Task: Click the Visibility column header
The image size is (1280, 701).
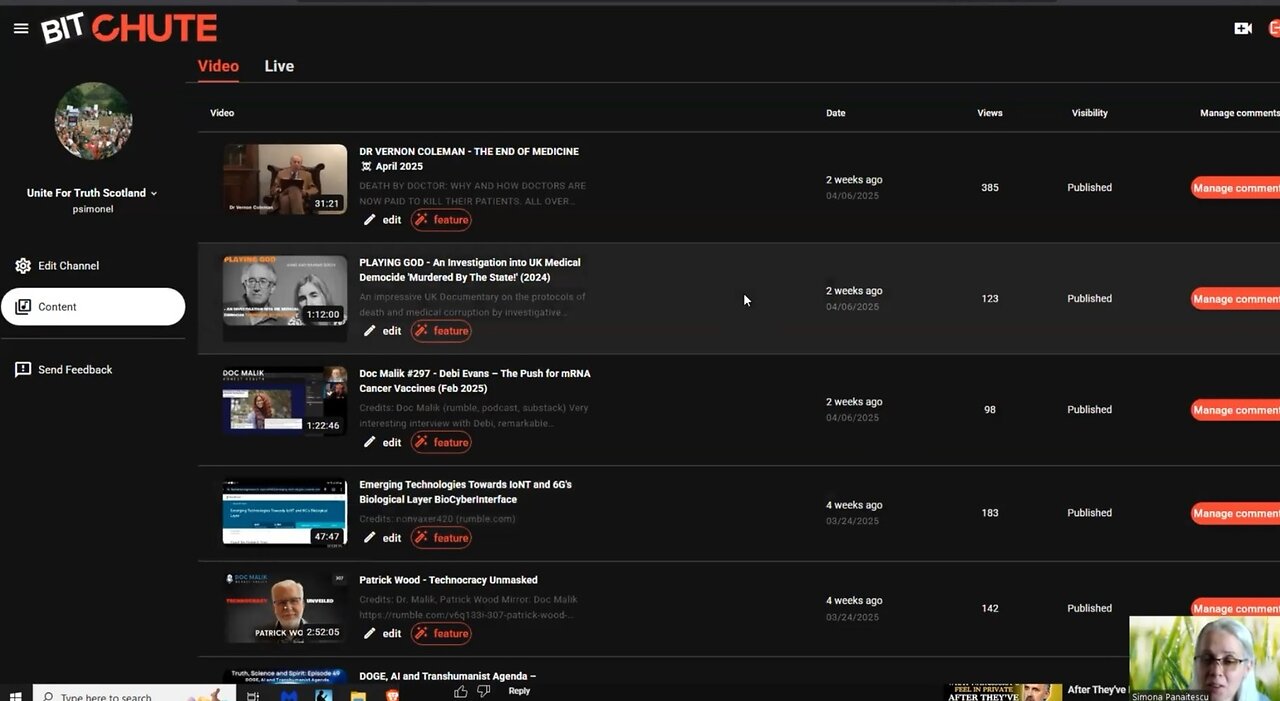Action: 1090,113
